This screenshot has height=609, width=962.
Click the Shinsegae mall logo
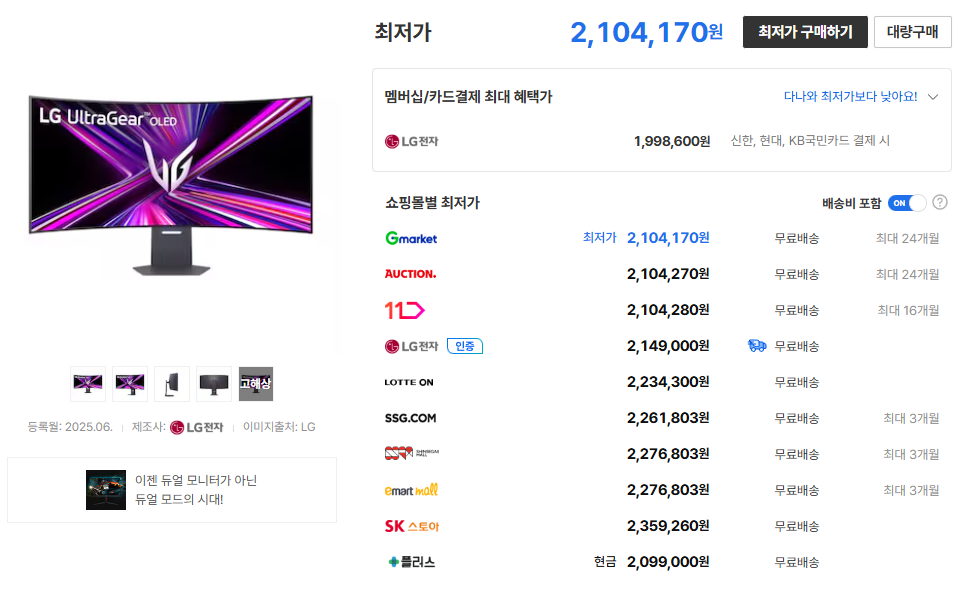pos(411,454)
